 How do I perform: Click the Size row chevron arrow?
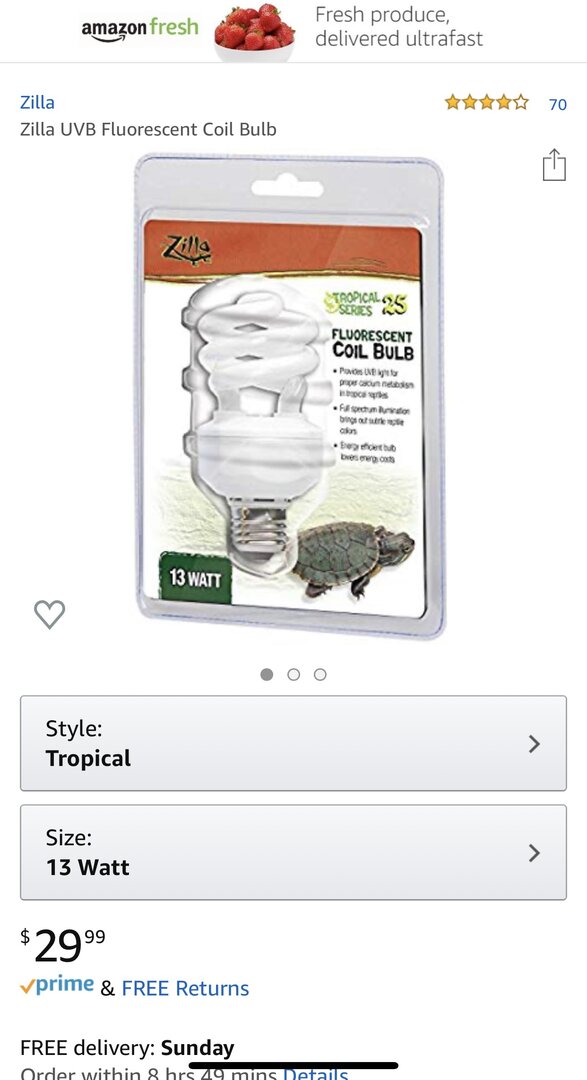[x=534, y=853]
